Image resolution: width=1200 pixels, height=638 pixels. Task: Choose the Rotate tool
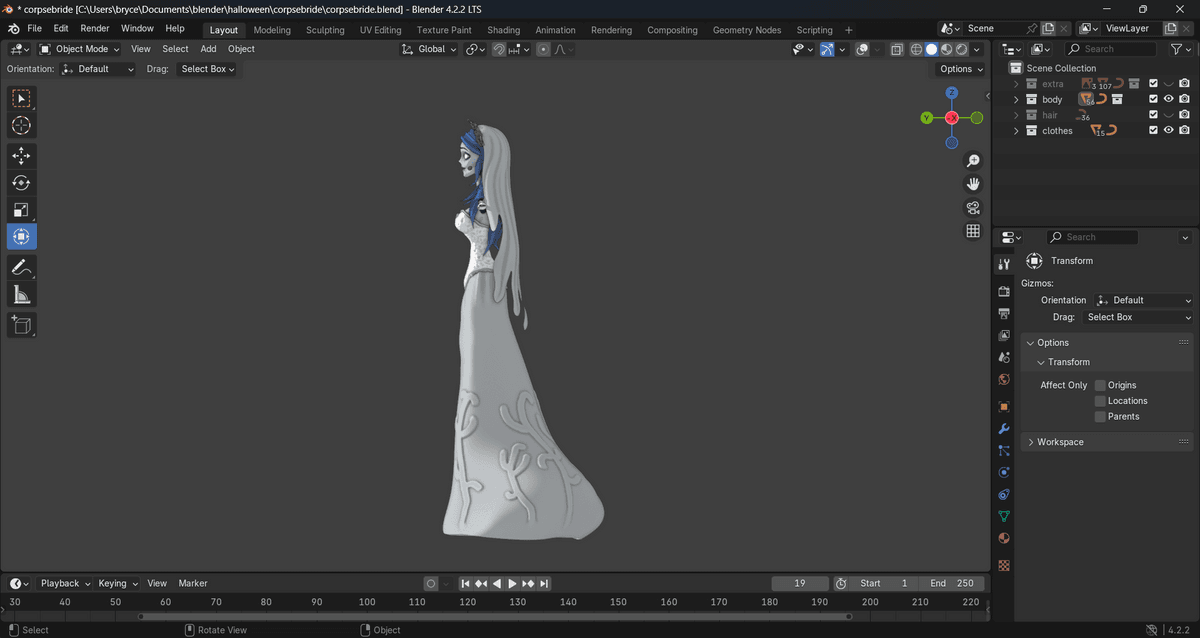pos(21,183)
